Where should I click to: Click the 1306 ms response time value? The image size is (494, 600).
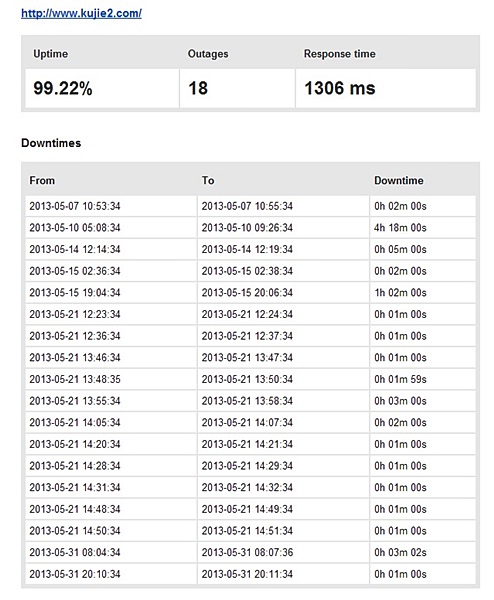coord(339,88)
